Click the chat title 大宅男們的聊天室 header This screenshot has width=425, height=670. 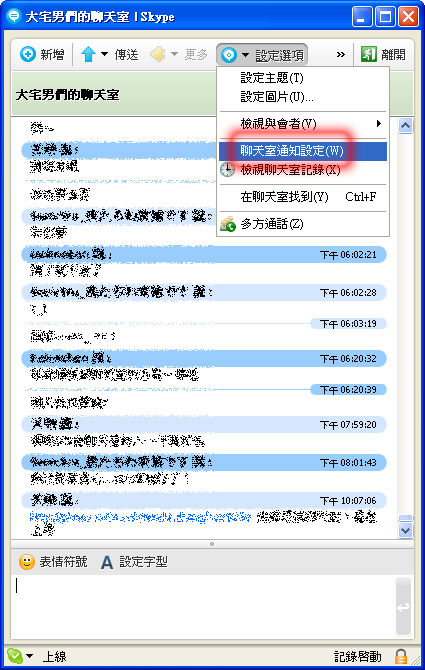[67, 94]
